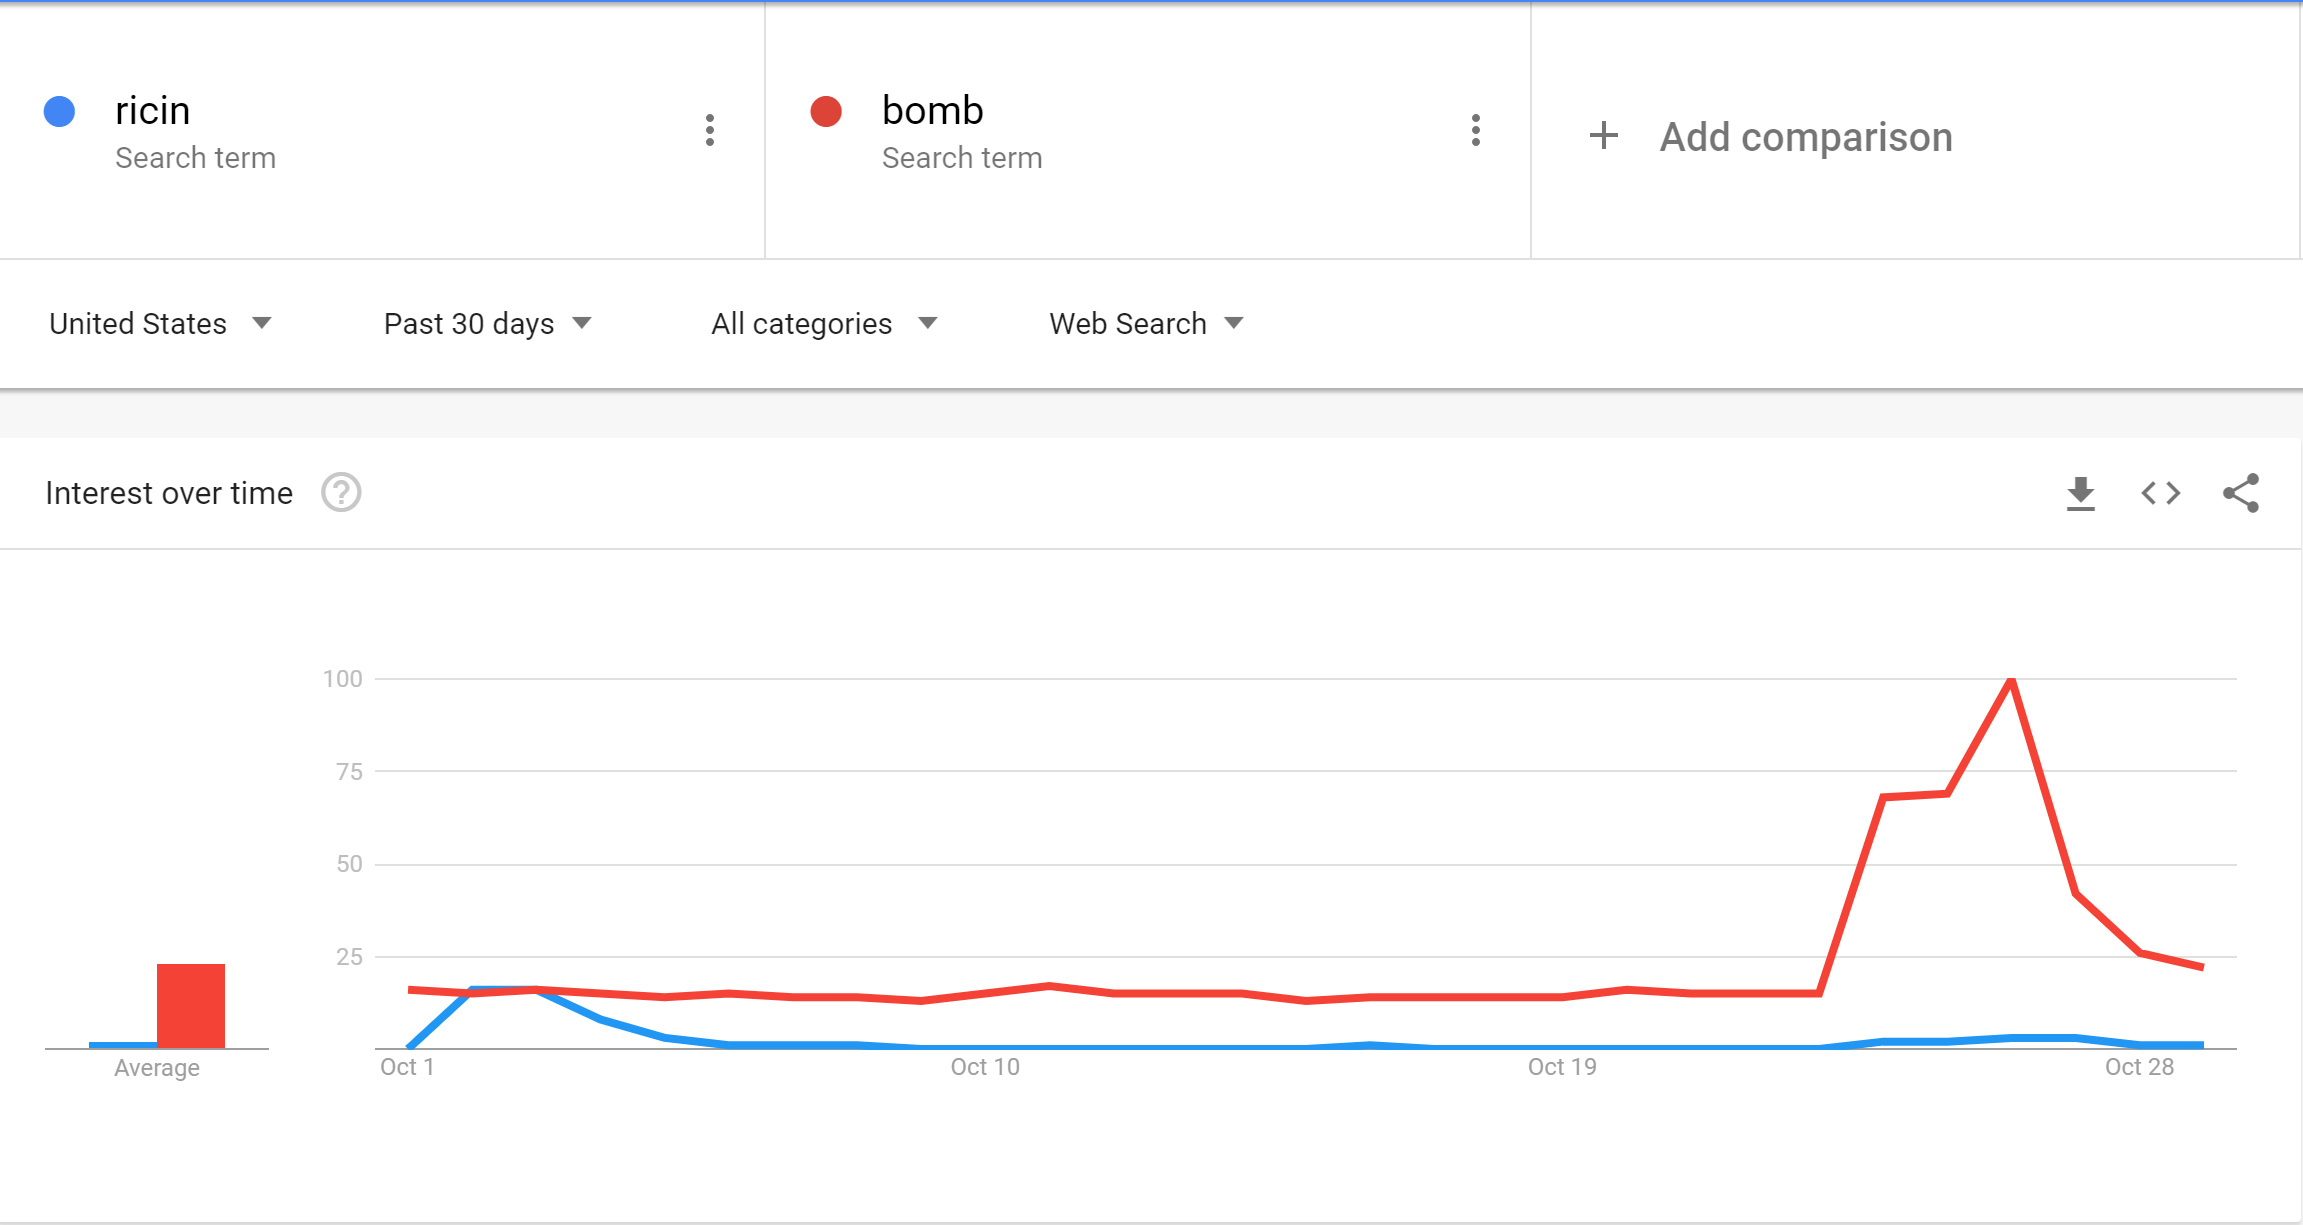2303x1225 pixels.
Task: Click the Oct 28 axis label
Action: pos(2139,1067)
